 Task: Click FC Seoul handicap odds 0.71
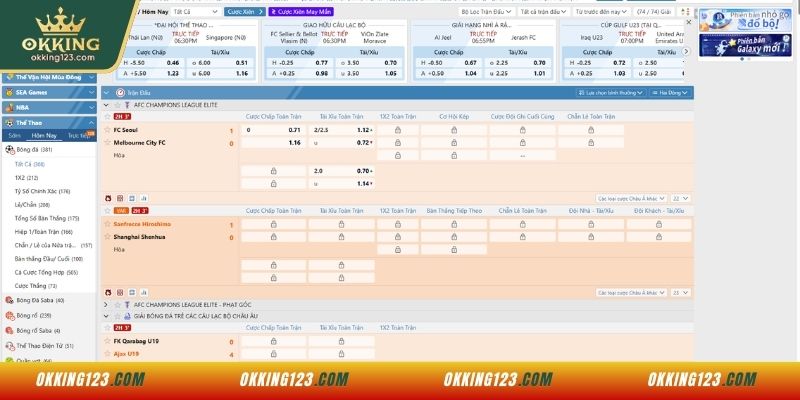[x=294, y=130]
